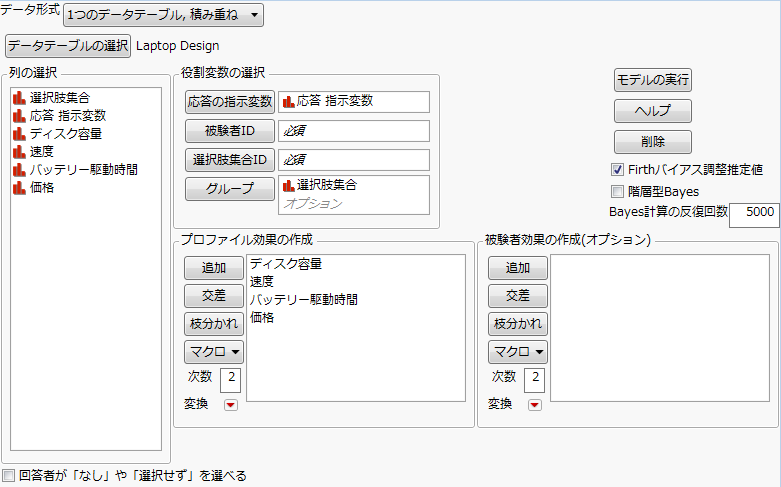This screenshot has height=487, width=781.
Task: Uncheck Firthバイアス調整推定値
Action: pyautogui.click(x=617, y=170)
